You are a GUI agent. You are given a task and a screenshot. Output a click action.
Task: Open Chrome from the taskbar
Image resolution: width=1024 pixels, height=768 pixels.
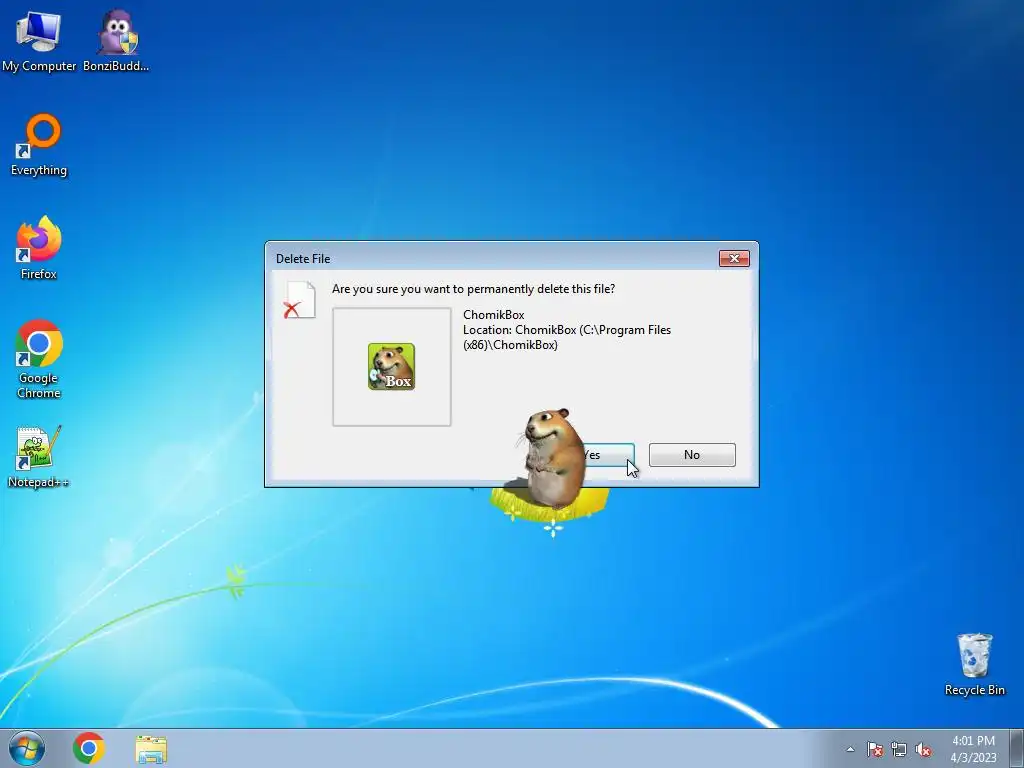click(89, 748)
